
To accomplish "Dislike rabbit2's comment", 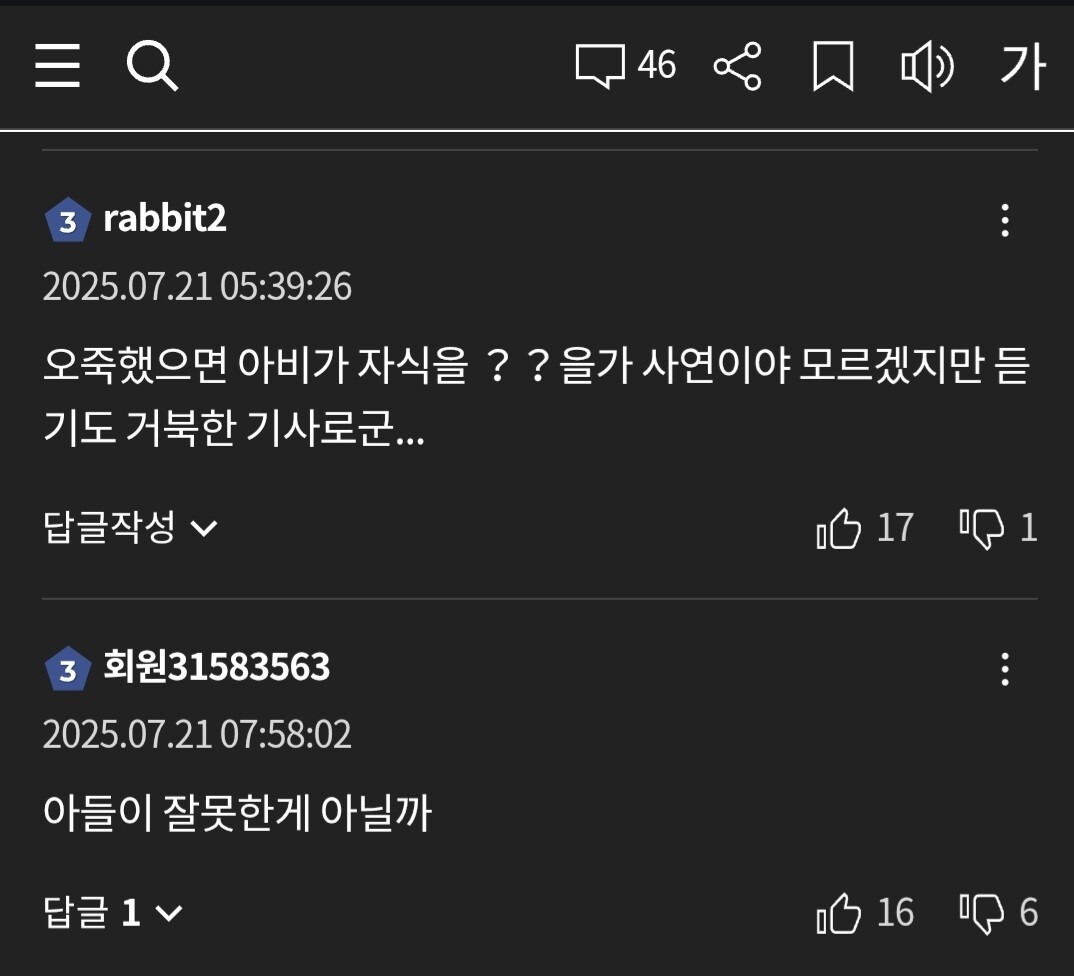I will coord(981,528).
